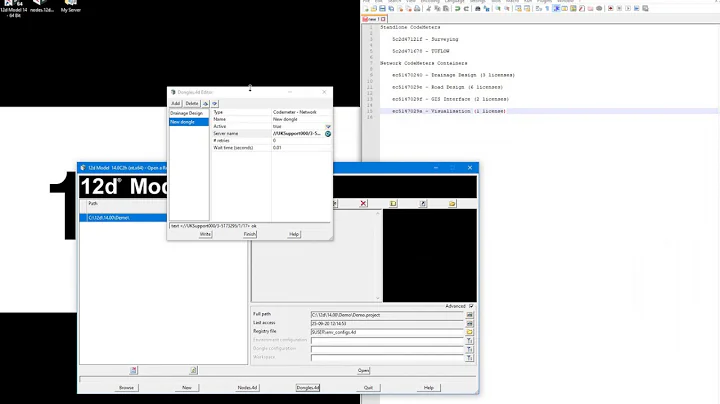Click the Browse button
Screen dimensions: 720x404
coord(126,388)
